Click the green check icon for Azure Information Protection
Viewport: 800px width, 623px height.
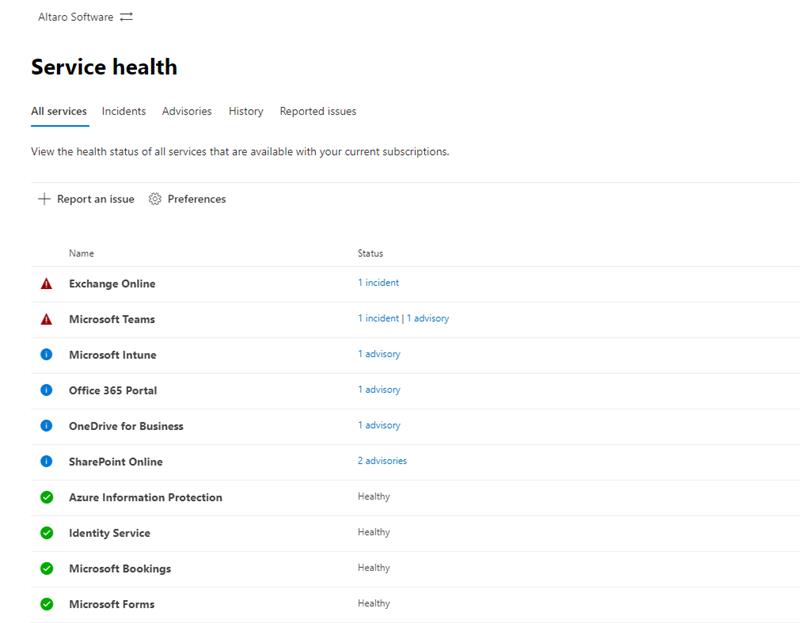(46, 497)
